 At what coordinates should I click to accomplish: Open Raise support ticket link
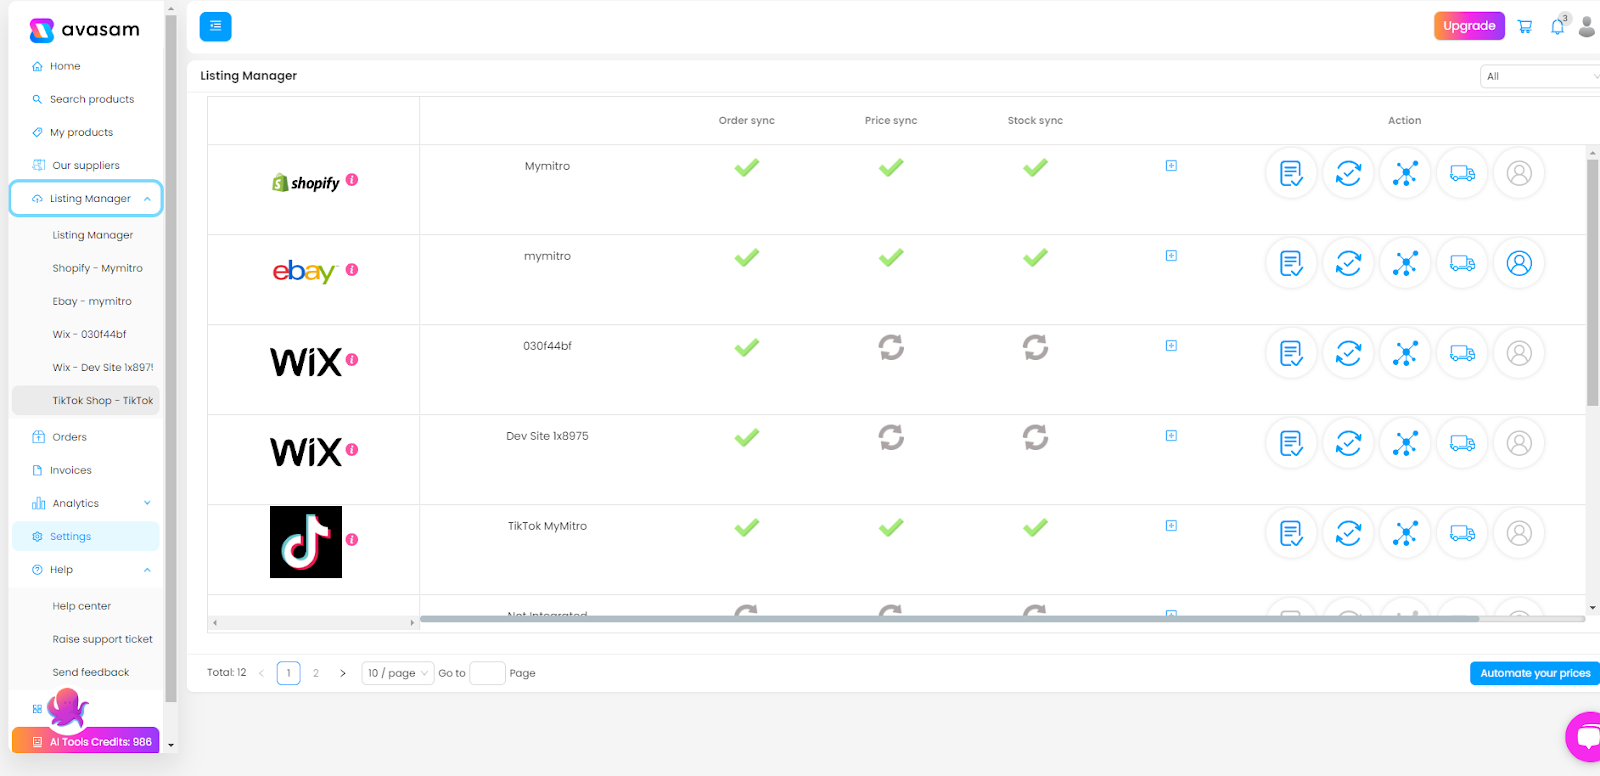102,639
